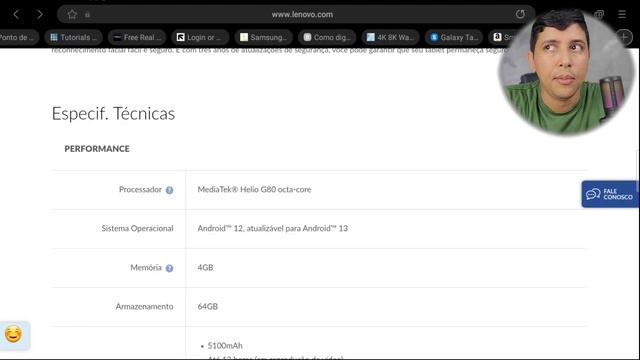
Task: Click the padlock icon in address bar
Action: point(87,15)
